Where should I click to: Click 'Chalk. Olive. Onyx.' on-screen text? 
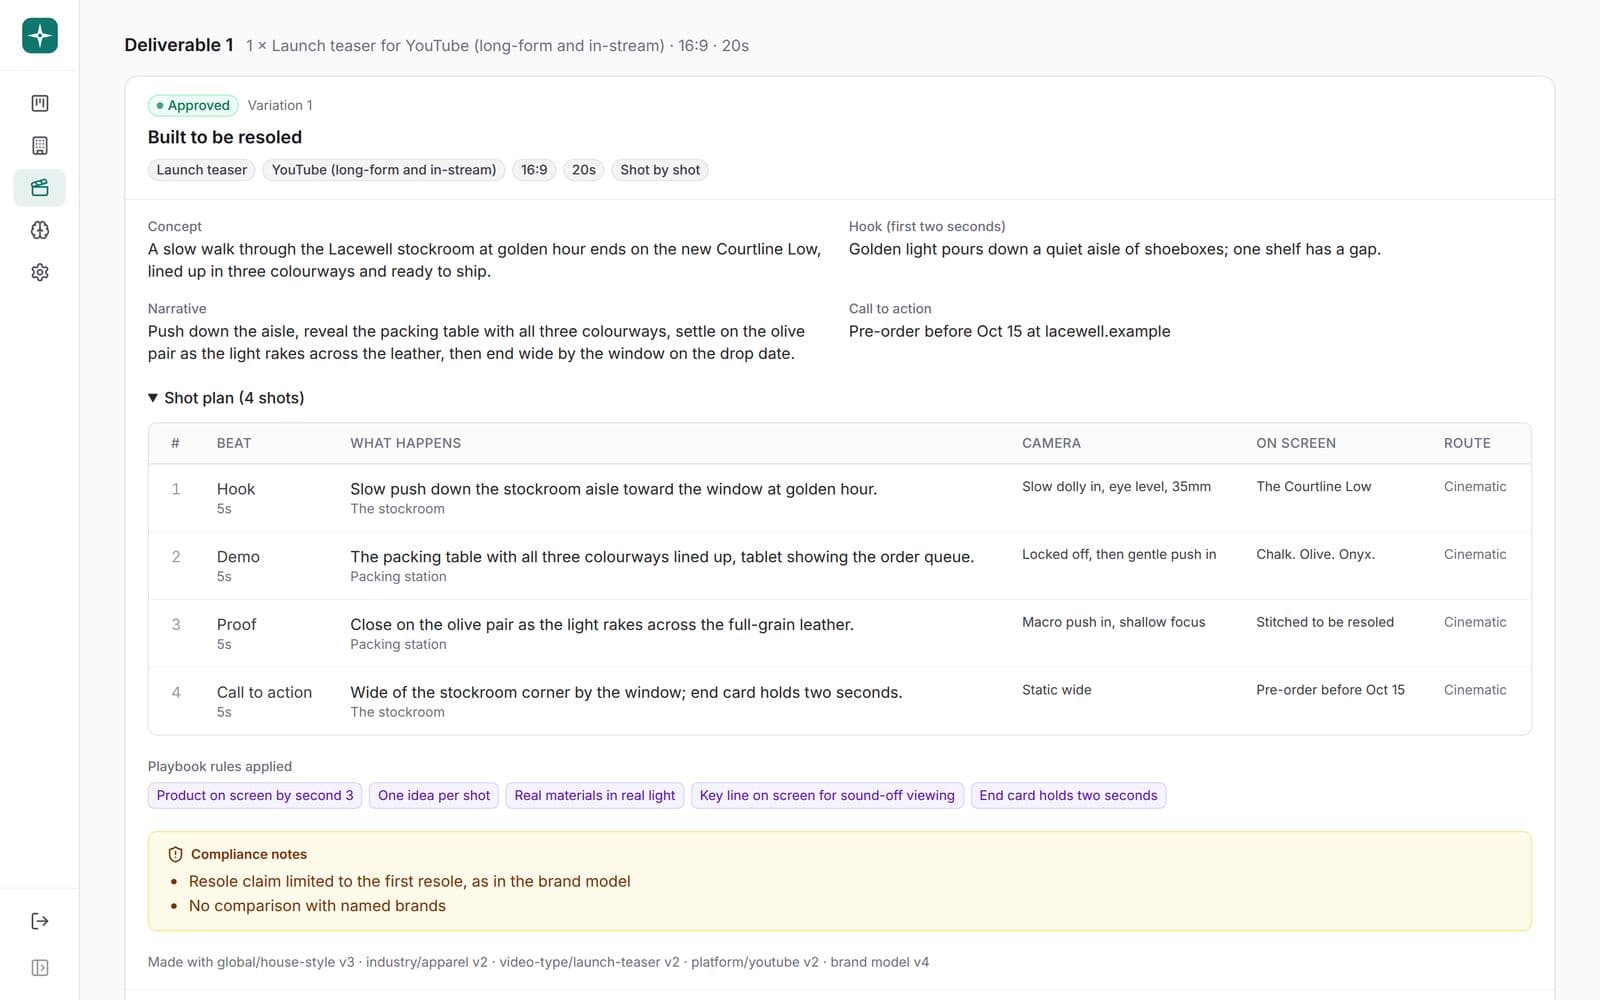(x=1315, y=555)
